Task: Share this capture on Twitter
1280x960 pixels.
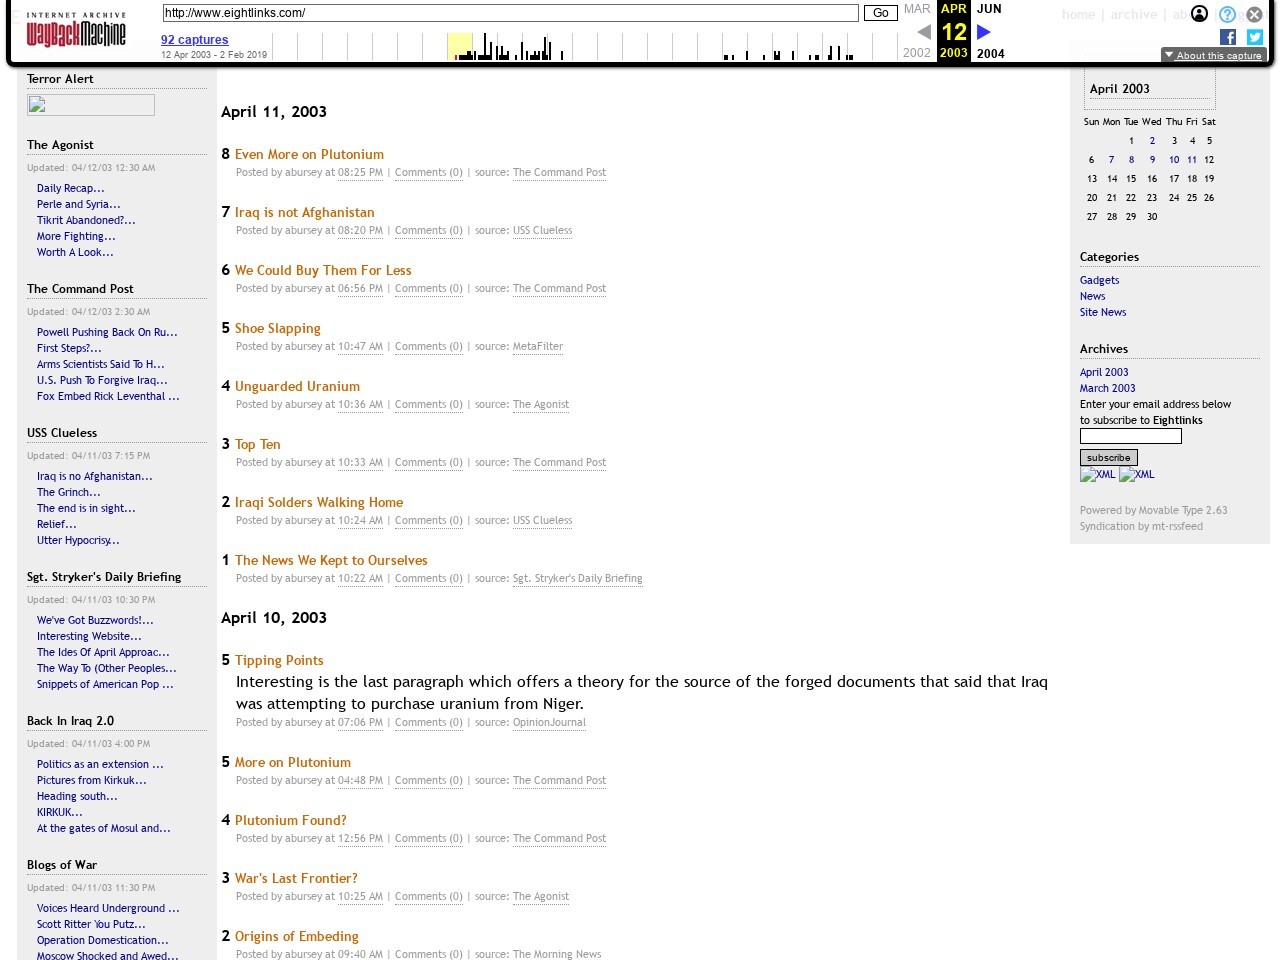Action: point(1255,37)
